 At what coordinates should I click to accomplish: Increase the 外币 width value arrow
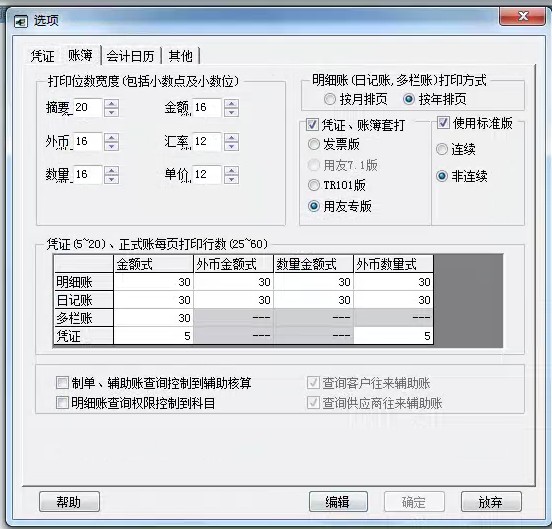[x=112, y=137]
